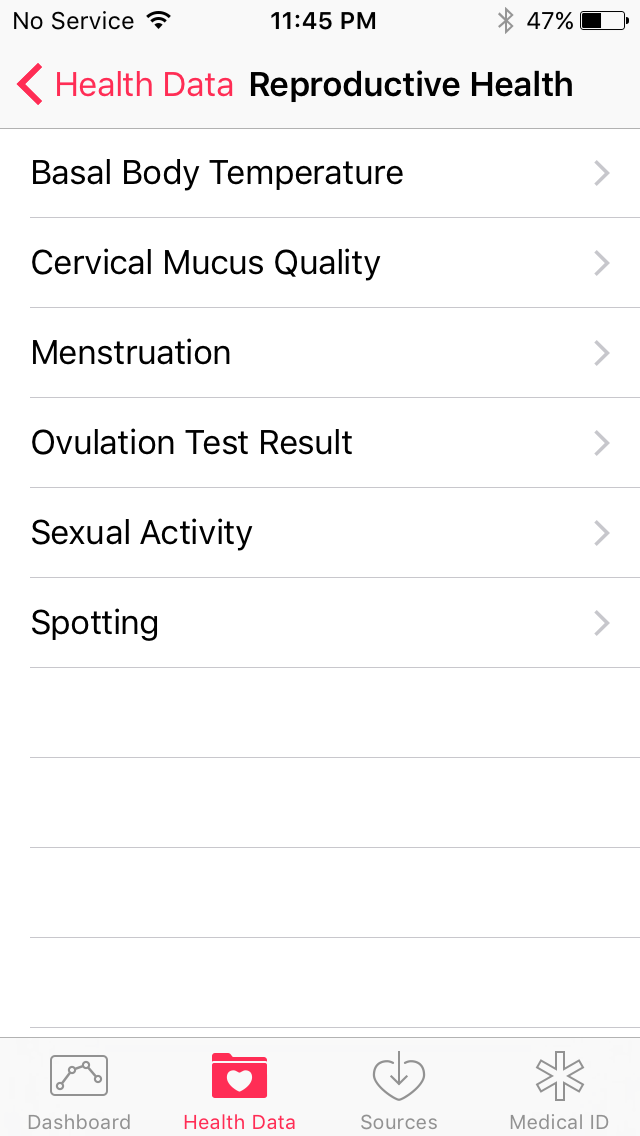This screenshot has width=640, height=1136.
Task: Expand Basal Body Temperature chevron
Action: point(601,173)
